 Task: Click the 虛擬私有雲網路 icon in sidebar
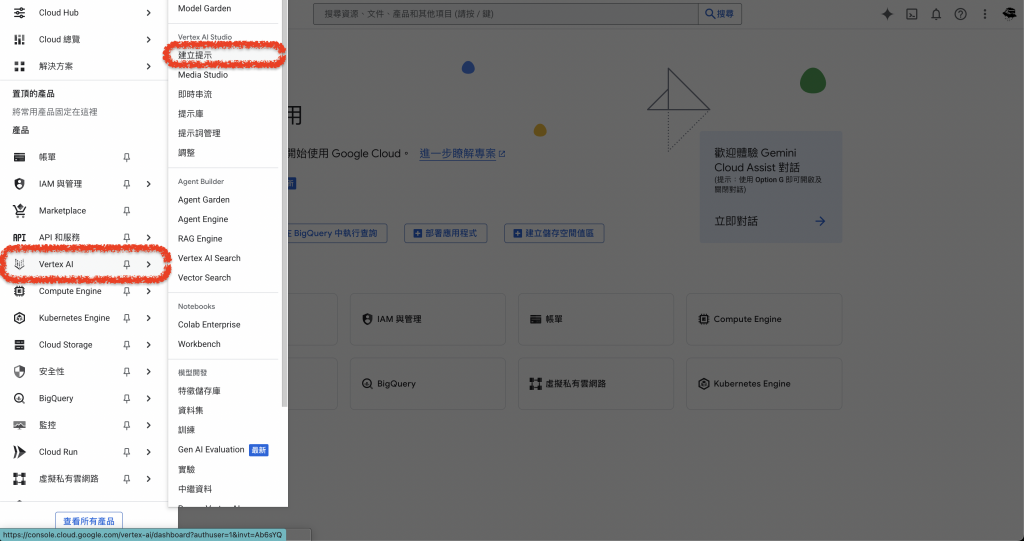click(20, 478)
